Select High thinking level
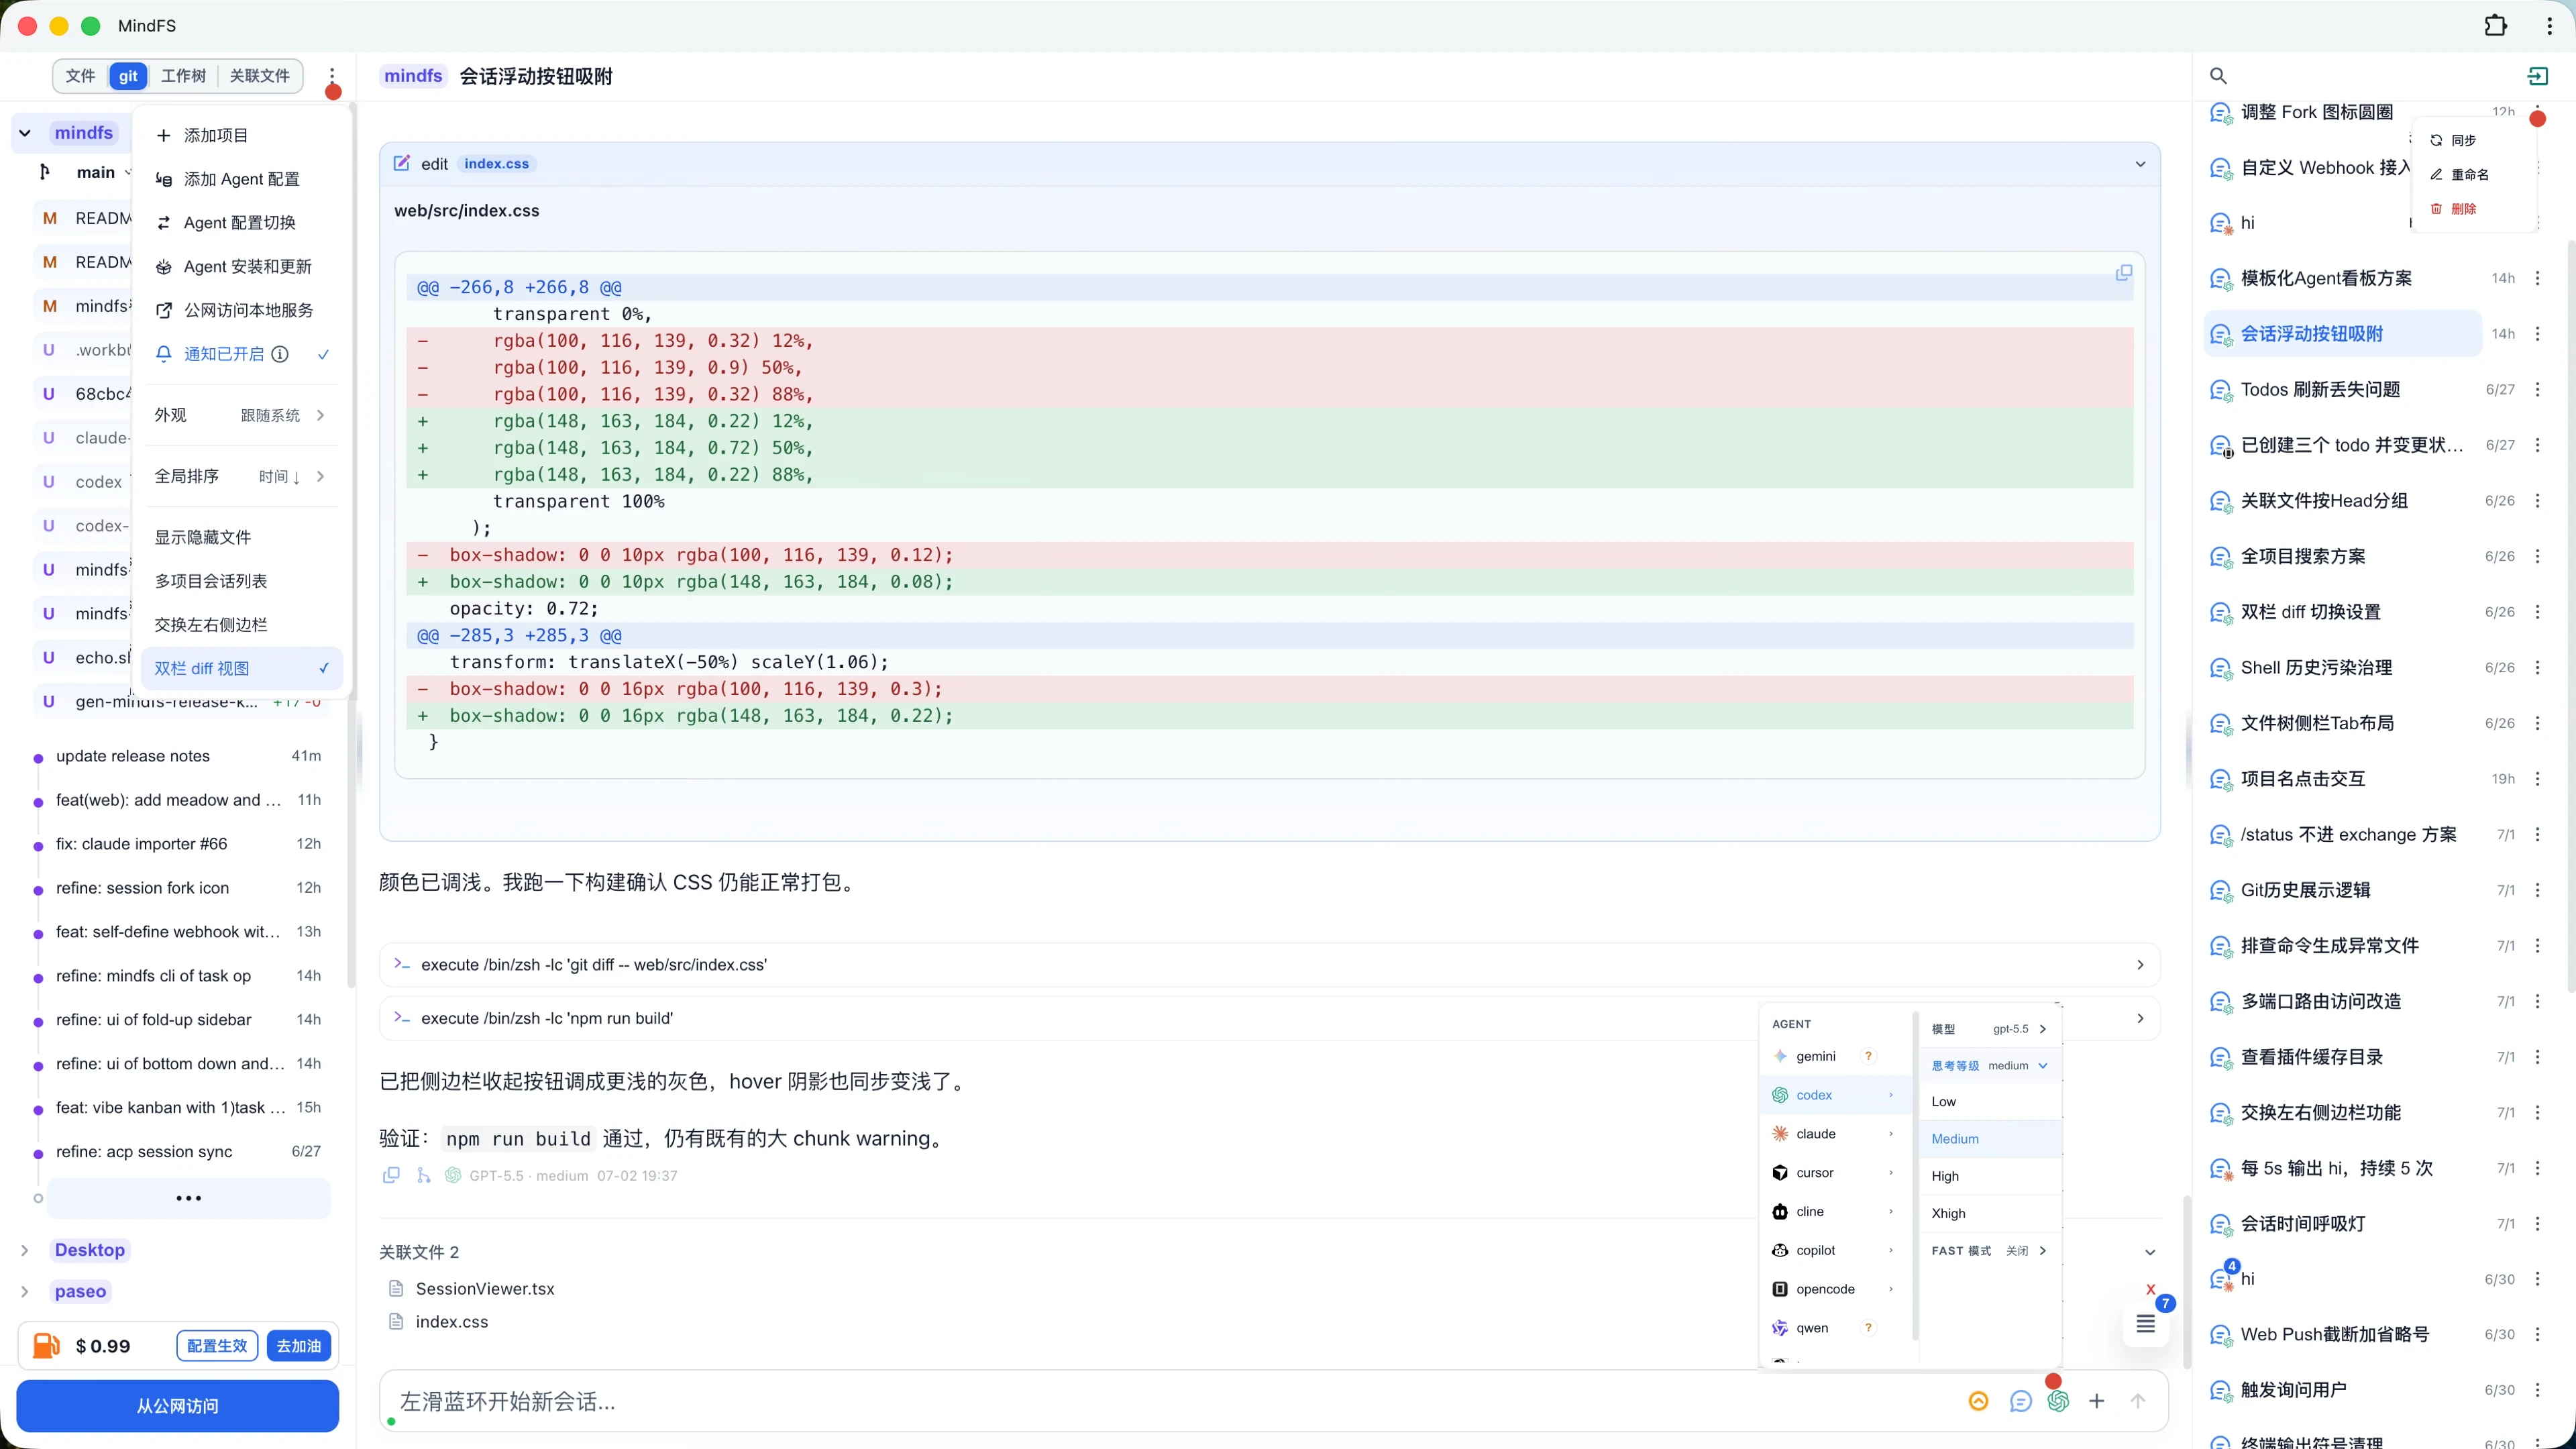The image size is (2576, 1449). (1990, 1176)
